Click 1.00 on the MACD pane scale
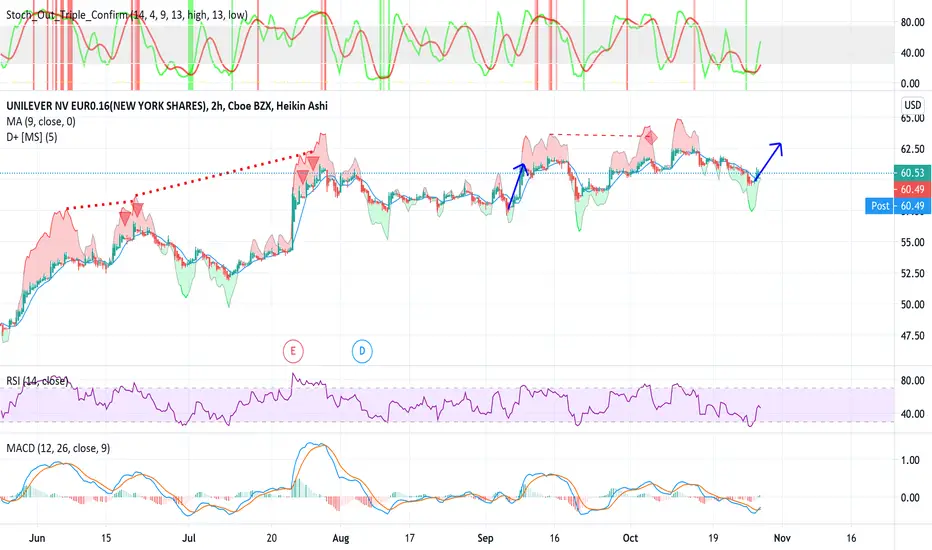Viewport: 932px width, 550px height. (x=910, y=460)
